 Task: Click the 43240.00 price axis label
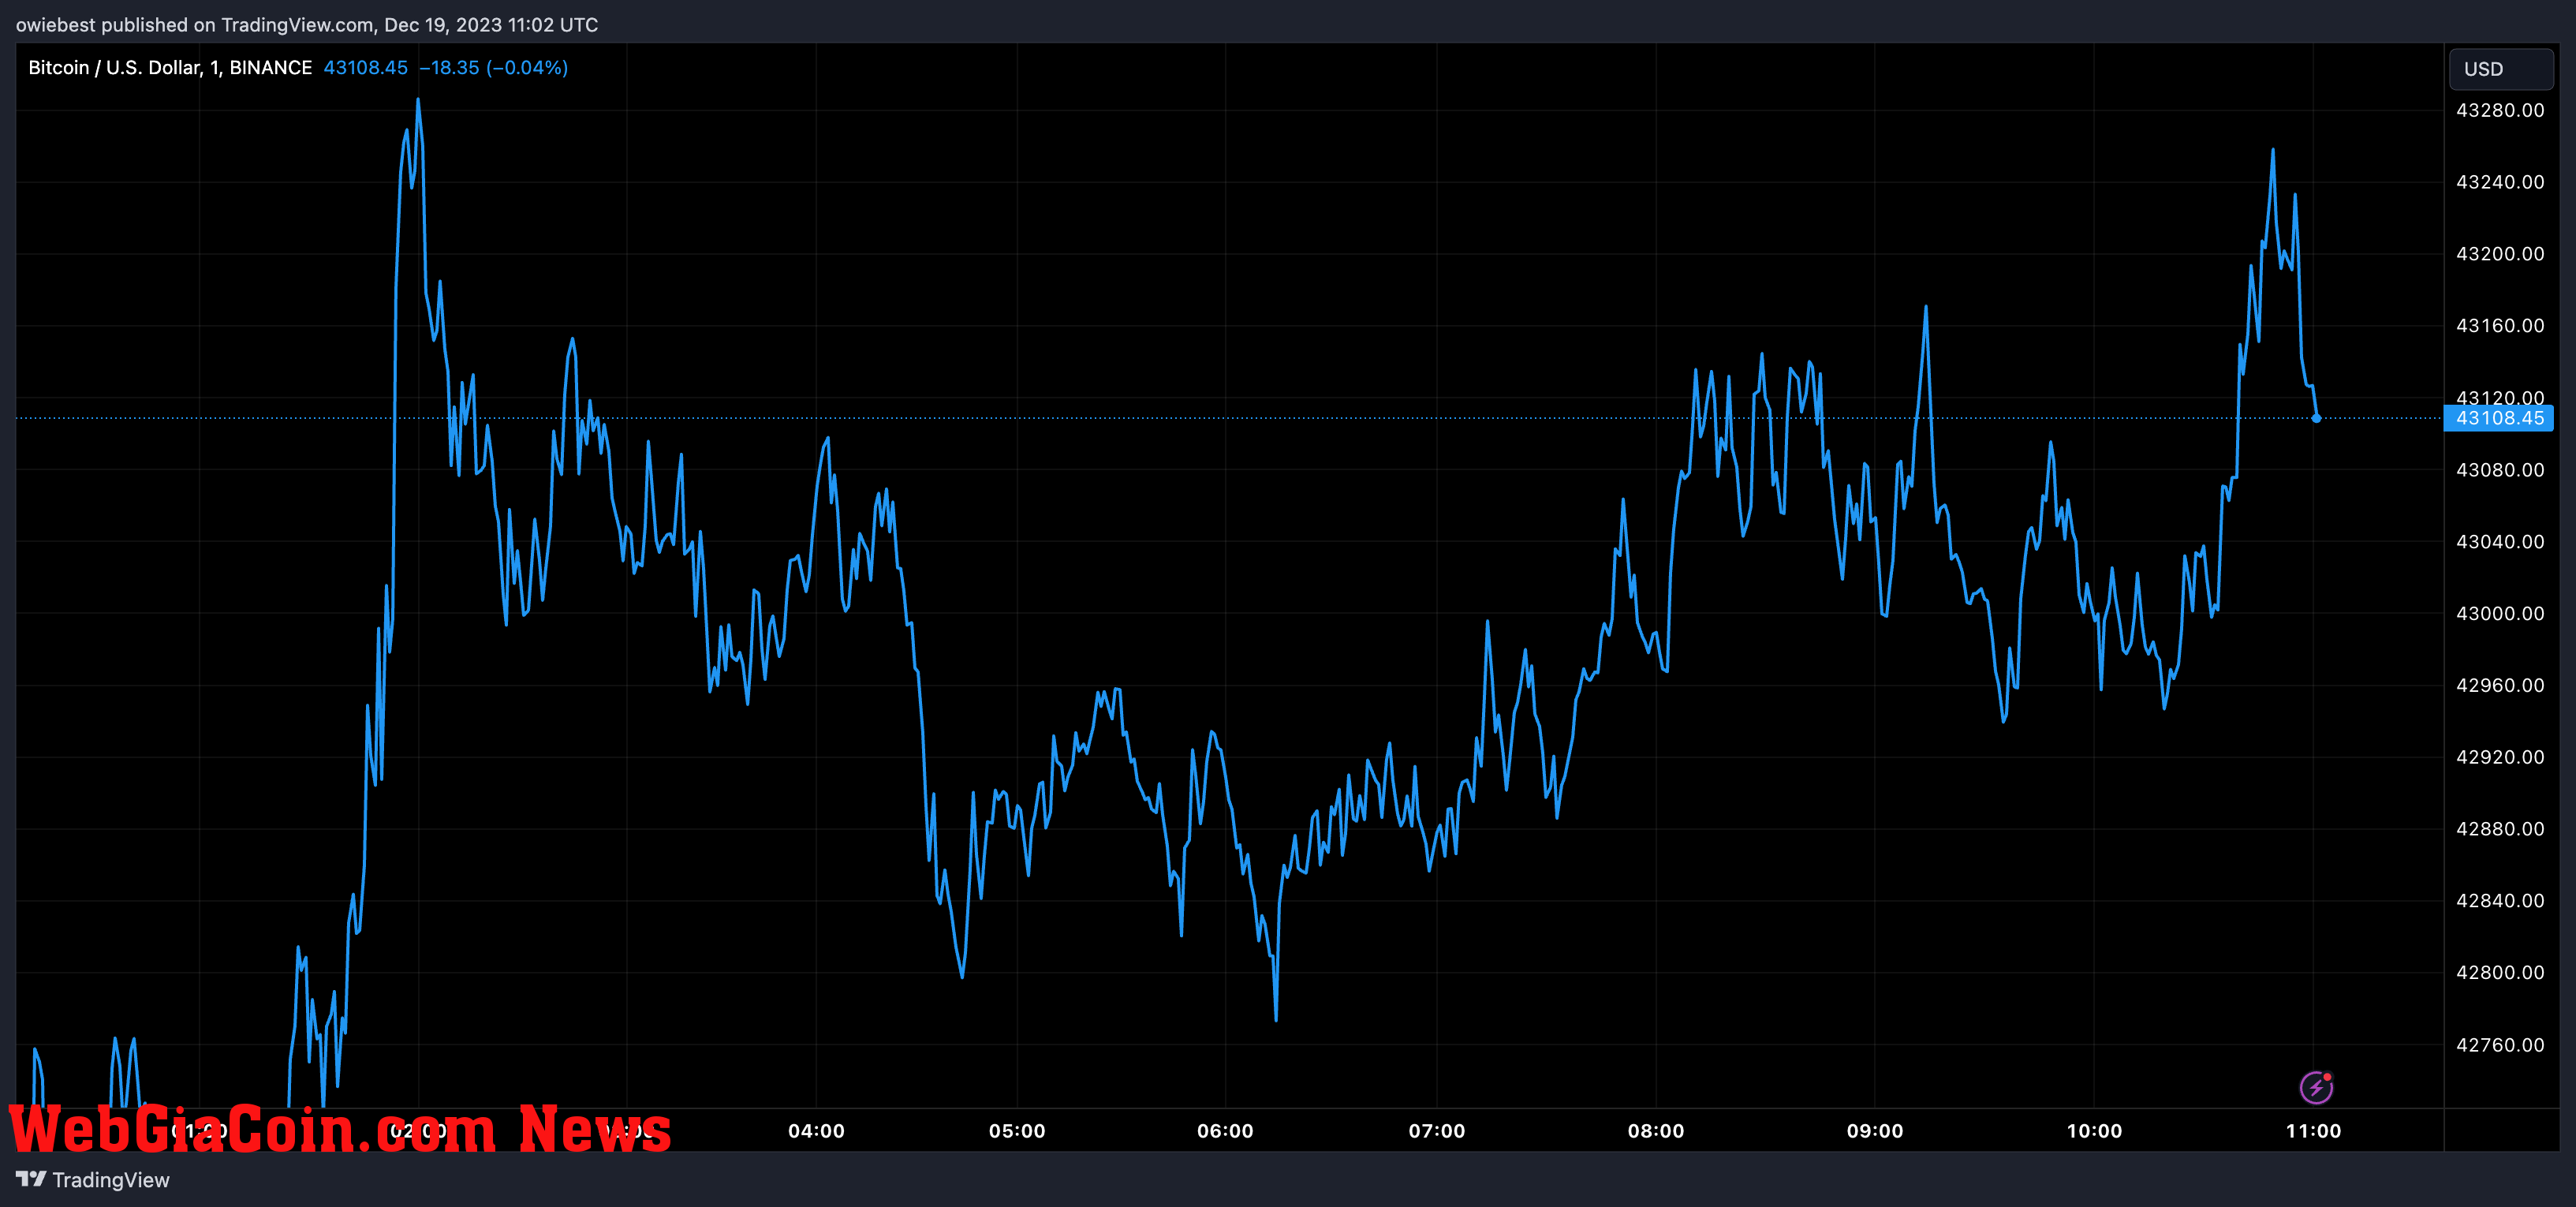click(2500, 182)
